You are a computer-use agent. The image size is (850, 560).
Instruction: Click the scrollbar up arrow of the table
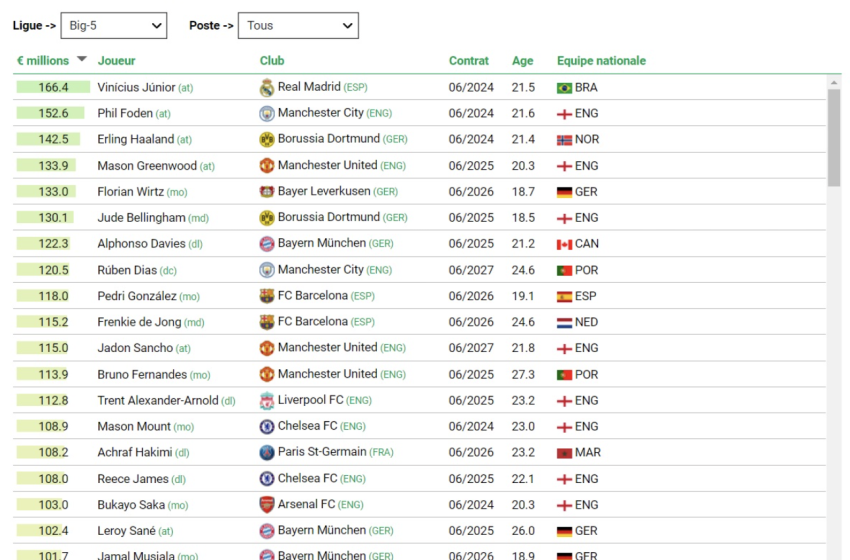(834, 82)
